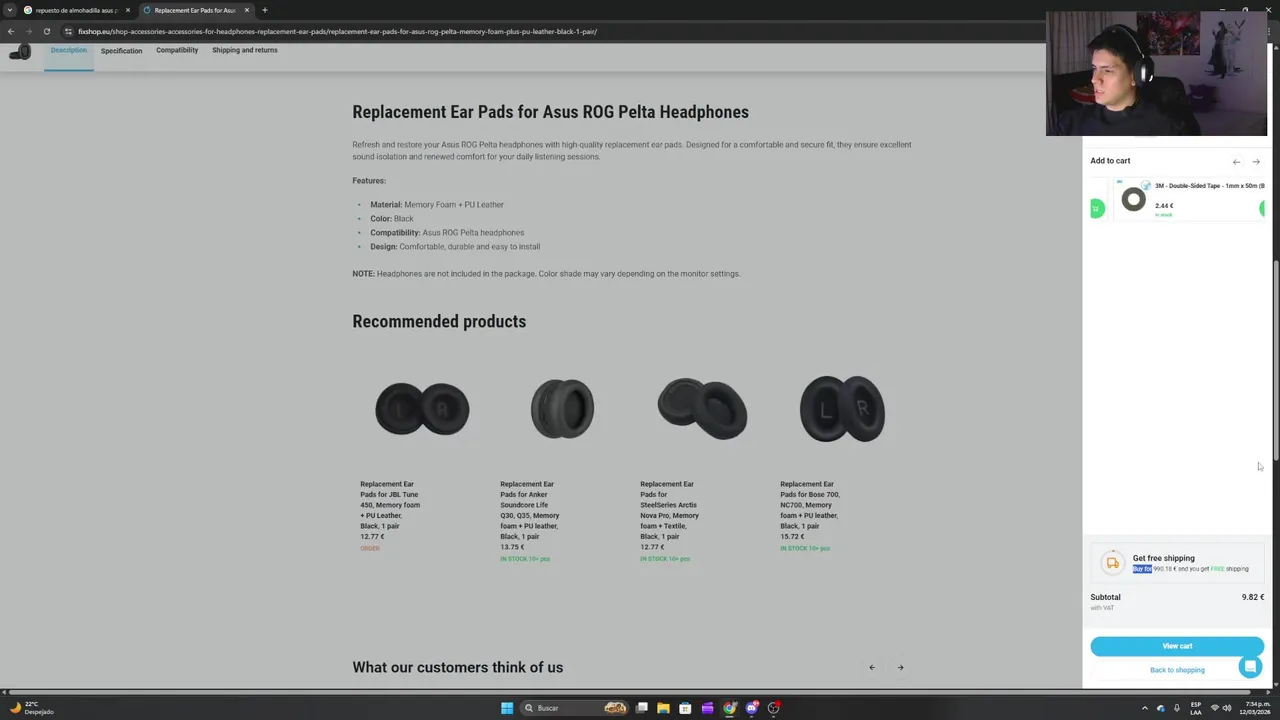Viewport: 1280px width, 720px height.
Task: Open 3M Double-Sided Tape product image
Action: coord(1133,199)
